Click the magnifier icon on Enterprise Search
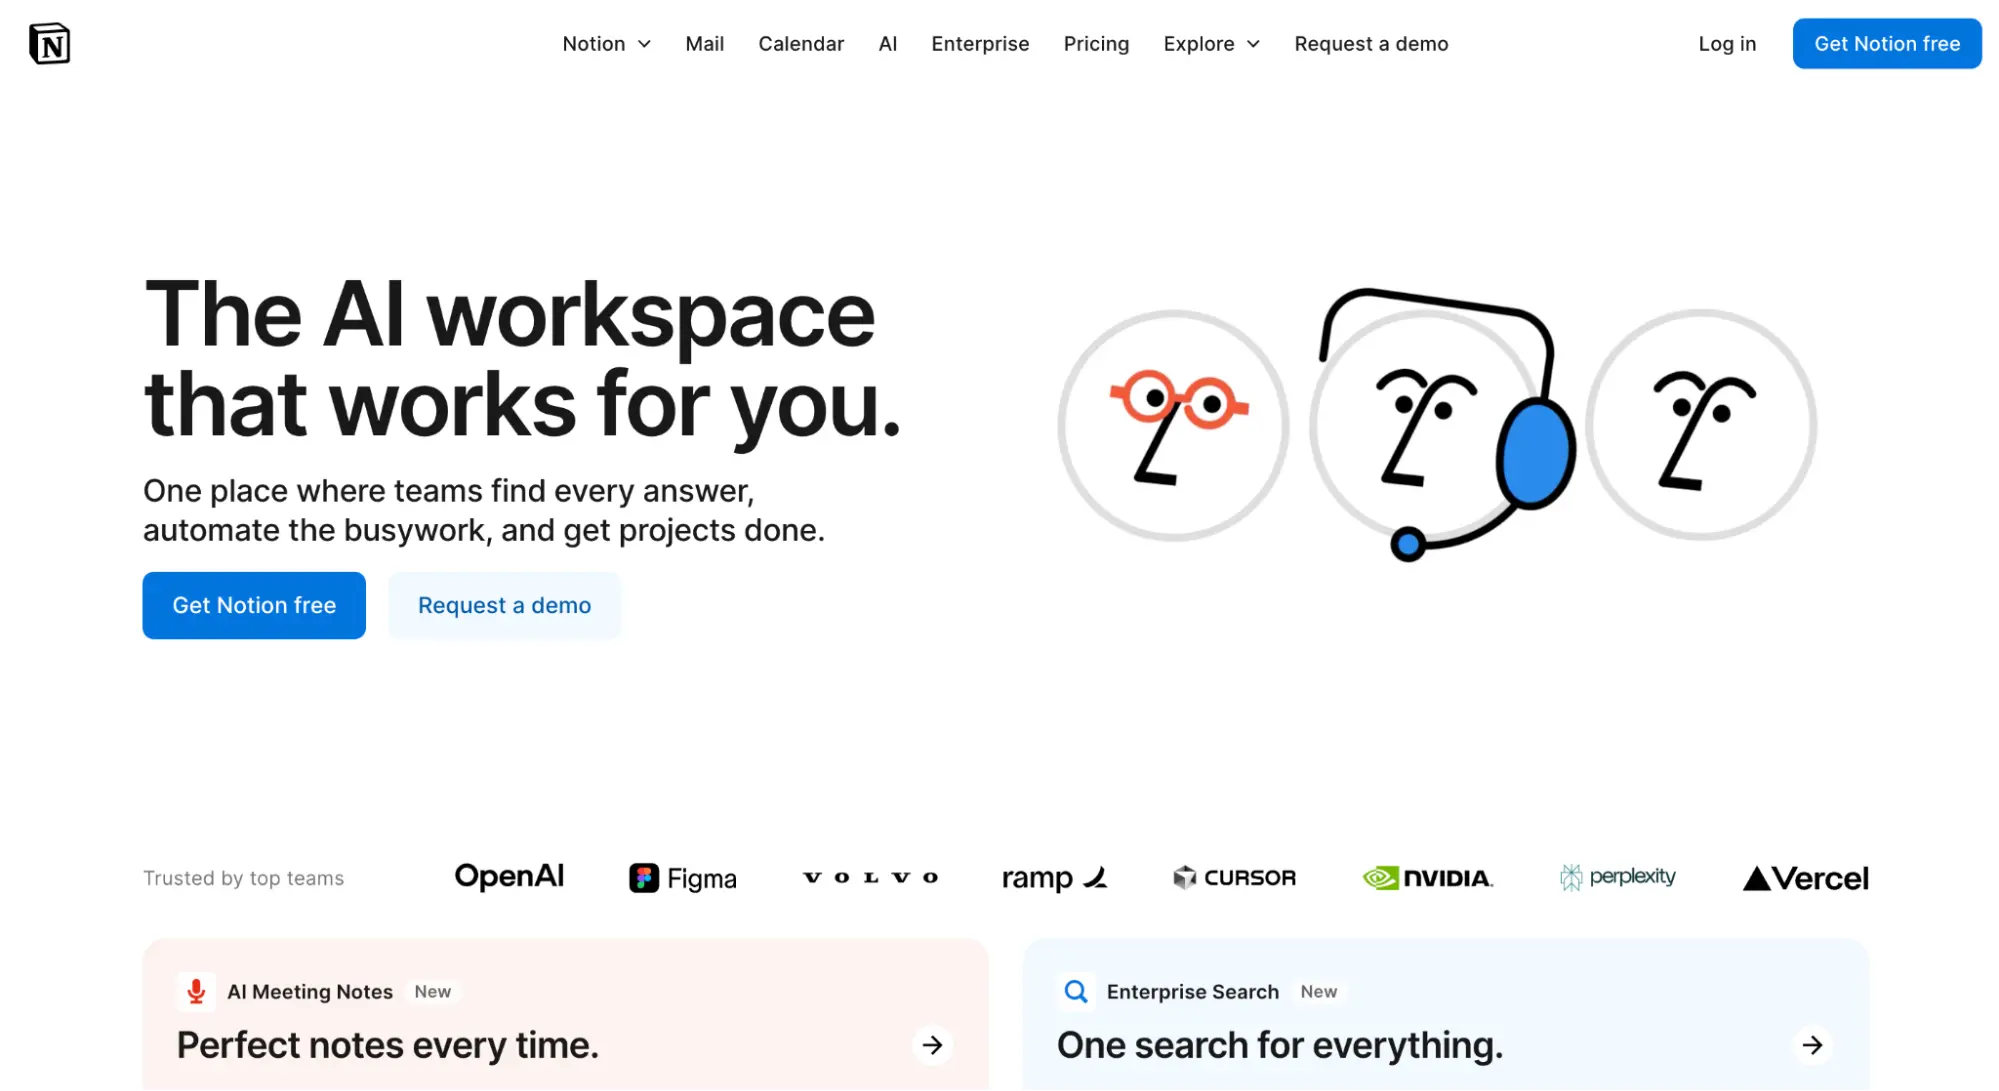The image size is (1999, 1091). tap(1076, 991)
